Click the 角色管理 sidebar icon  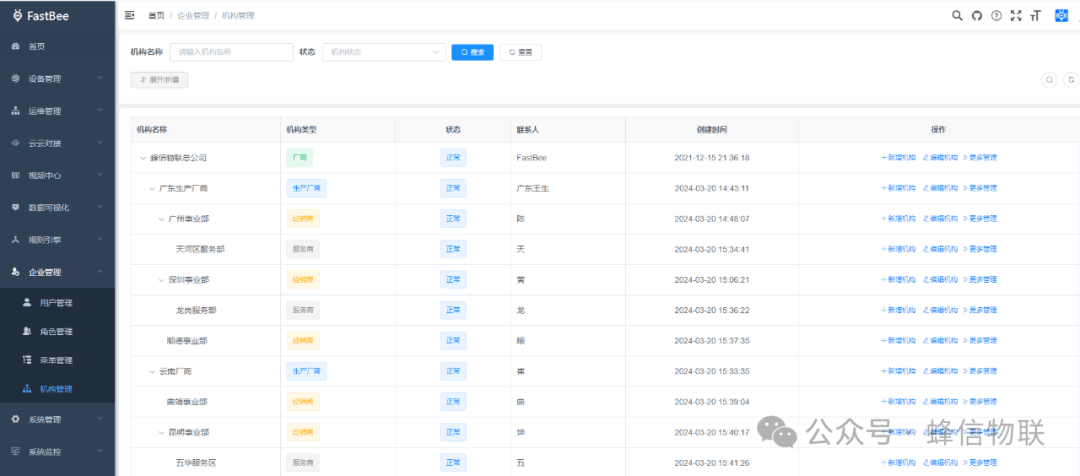pos(27,331)
